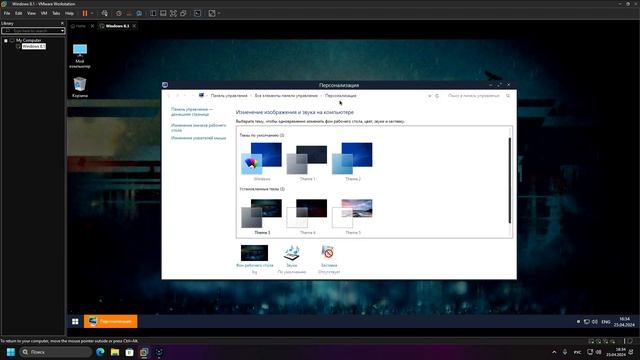Select the Theme 3 thumbnail
This screenshot has height=360, width=640.
pos(262,216)
